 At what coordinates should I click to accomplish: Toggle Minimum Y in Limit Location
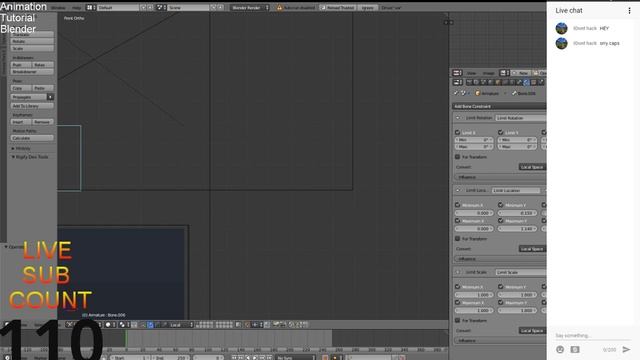[x=500, y=205]
